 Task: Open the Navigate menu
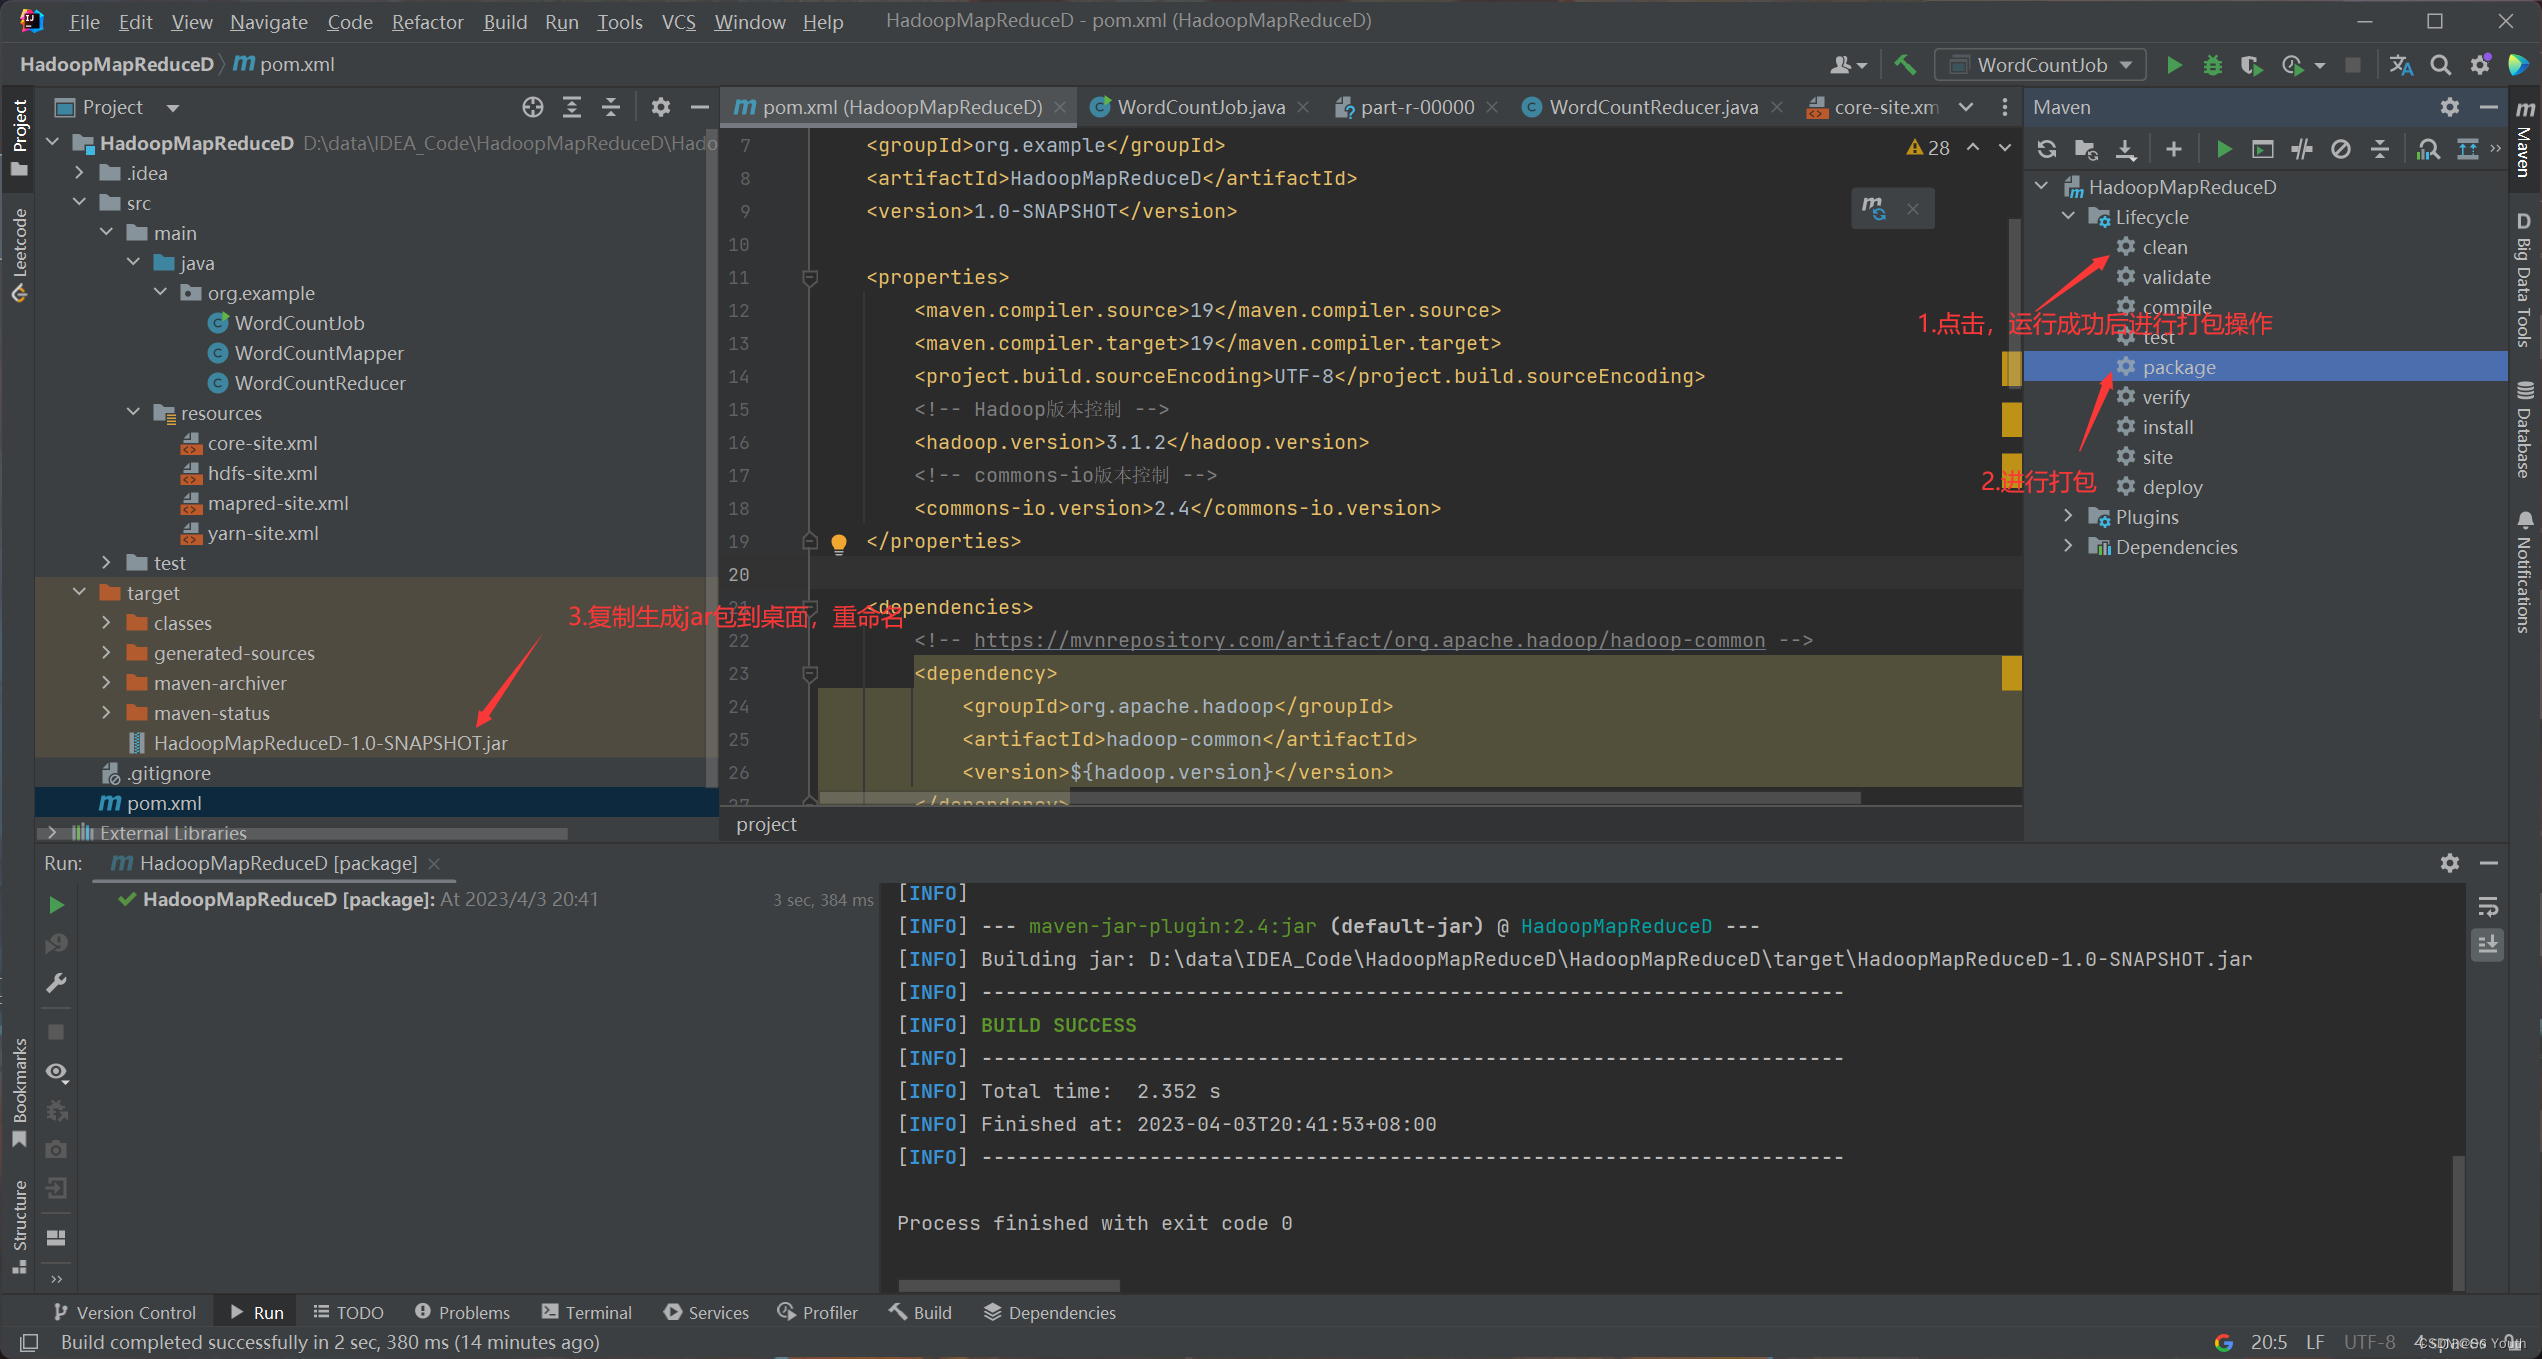pos(268,22)
